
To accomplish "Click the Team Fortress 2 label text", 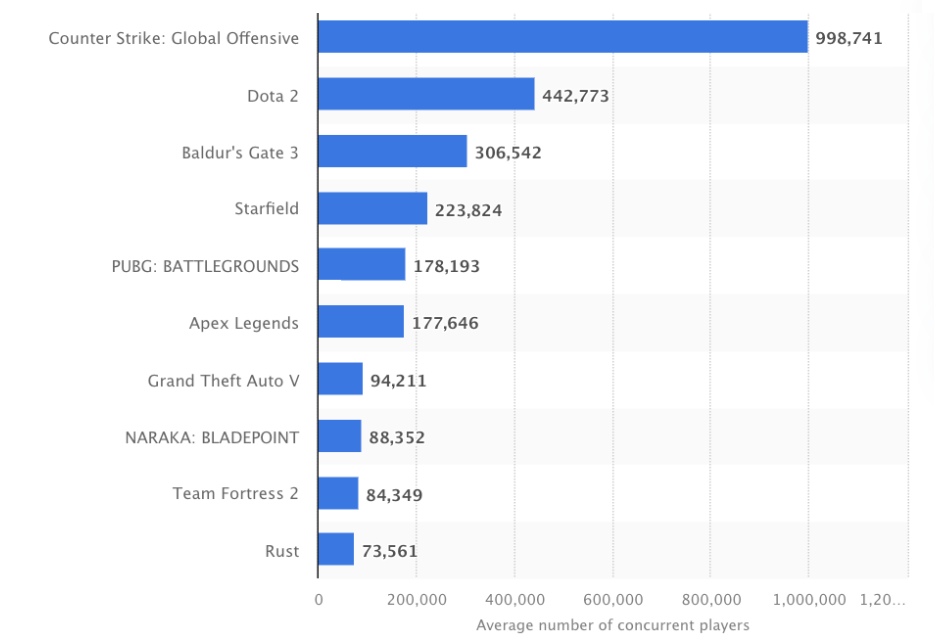I will 235,493.
